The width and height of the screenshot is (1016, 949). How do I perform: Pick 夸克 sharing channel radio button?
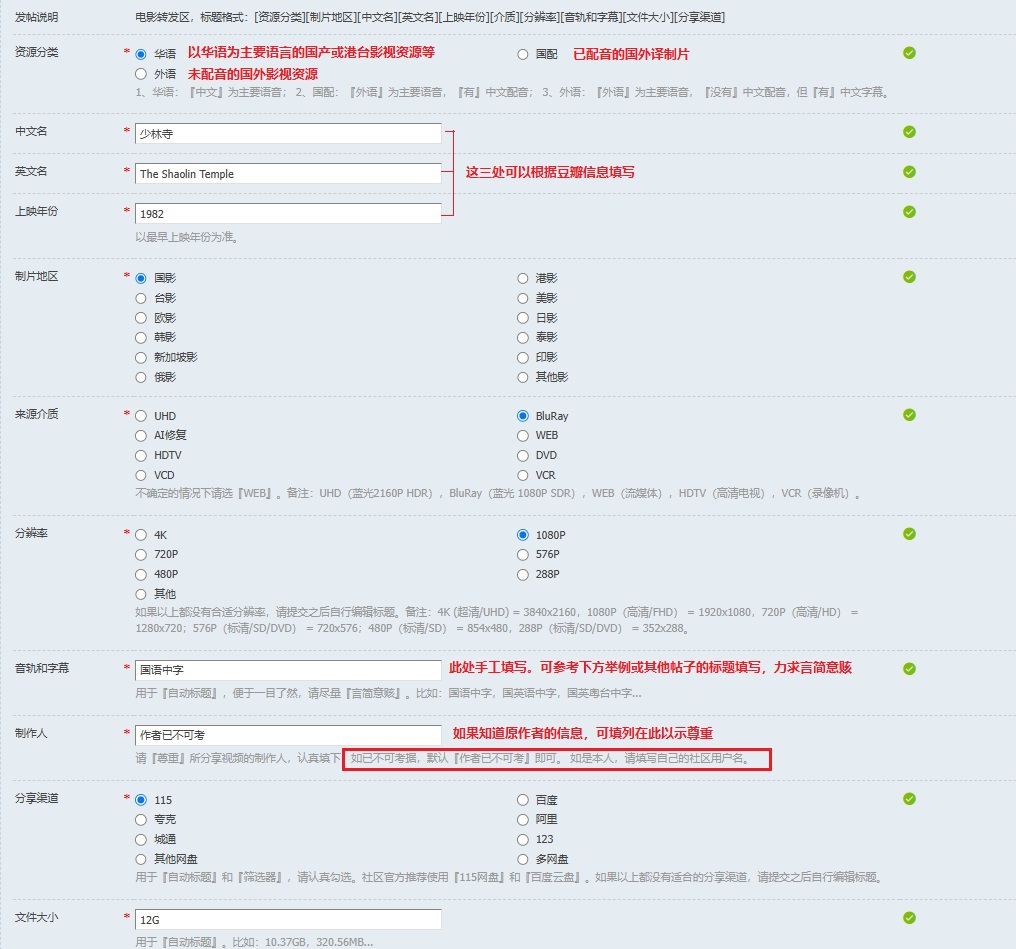tap(141, 820)
